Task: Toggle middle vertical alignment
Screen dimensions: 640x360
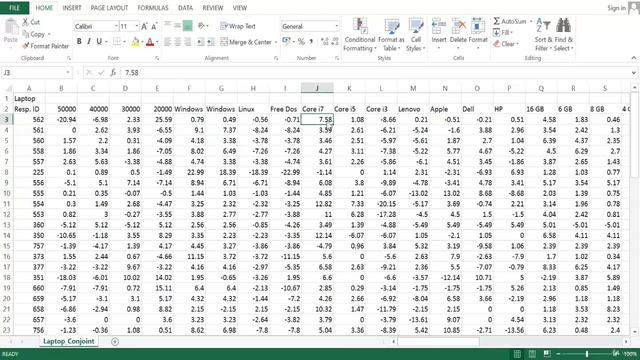Action: pos(178,26)
